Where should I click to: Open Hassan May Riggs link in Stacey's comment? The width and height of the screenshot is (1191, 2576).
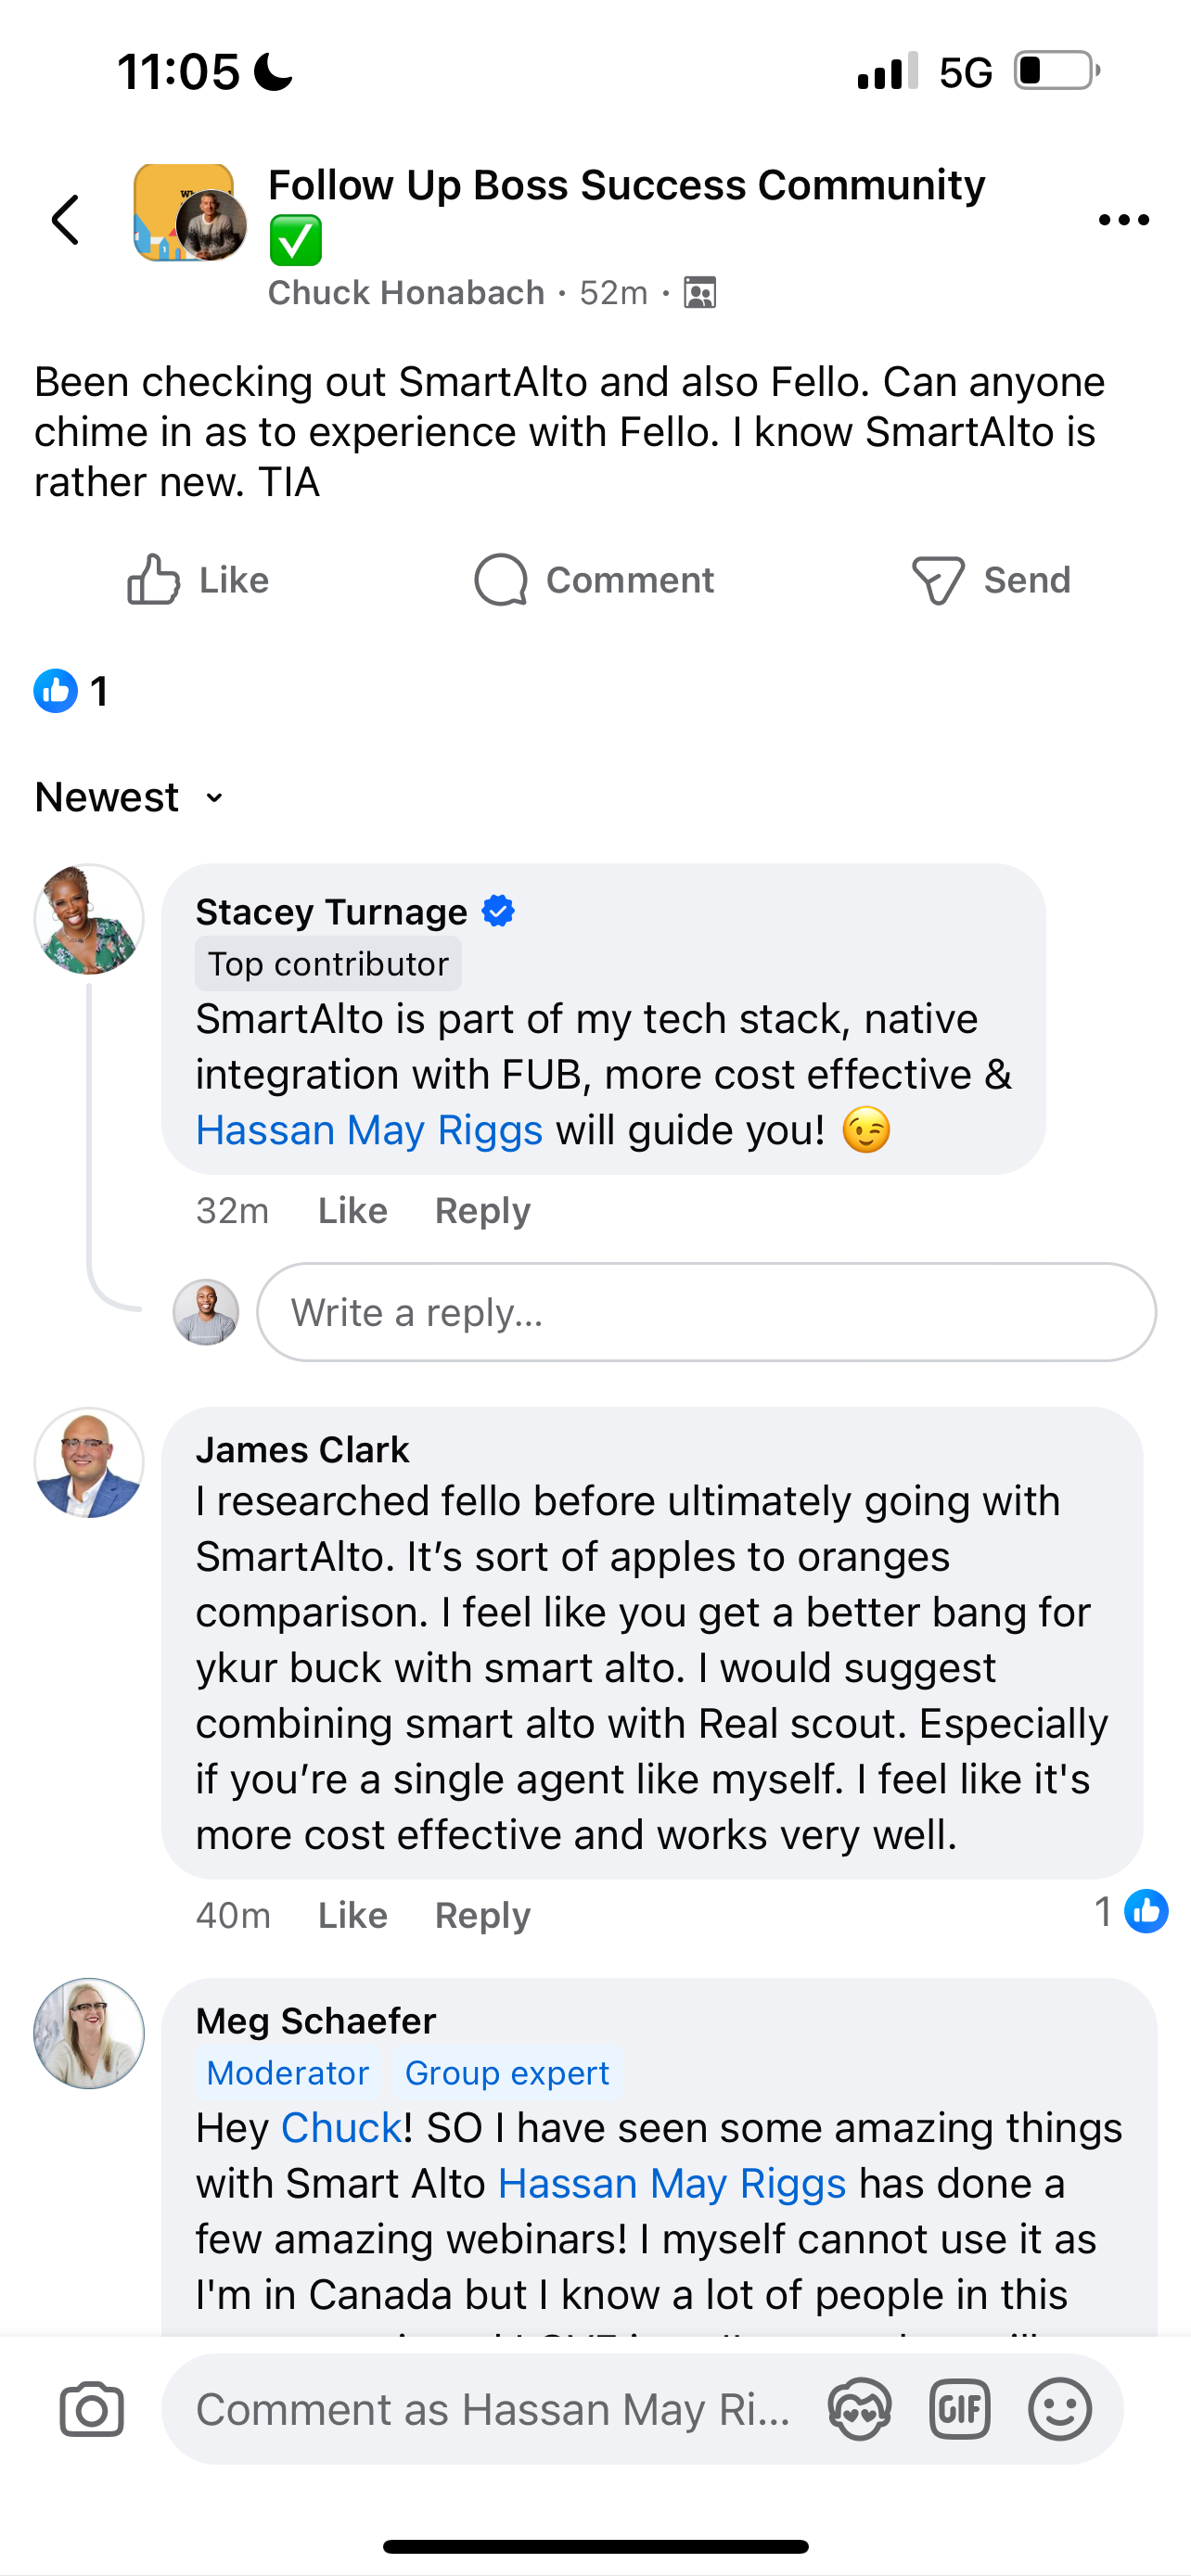(x=369, y=1130)
